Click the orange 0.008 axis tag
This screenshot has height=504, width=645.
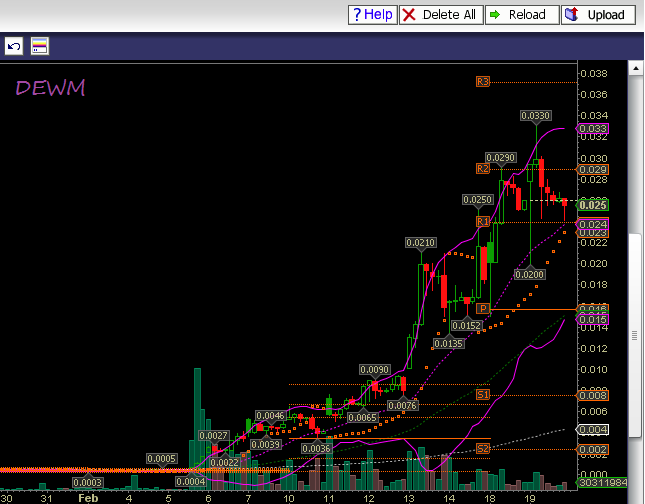[592, 395]
